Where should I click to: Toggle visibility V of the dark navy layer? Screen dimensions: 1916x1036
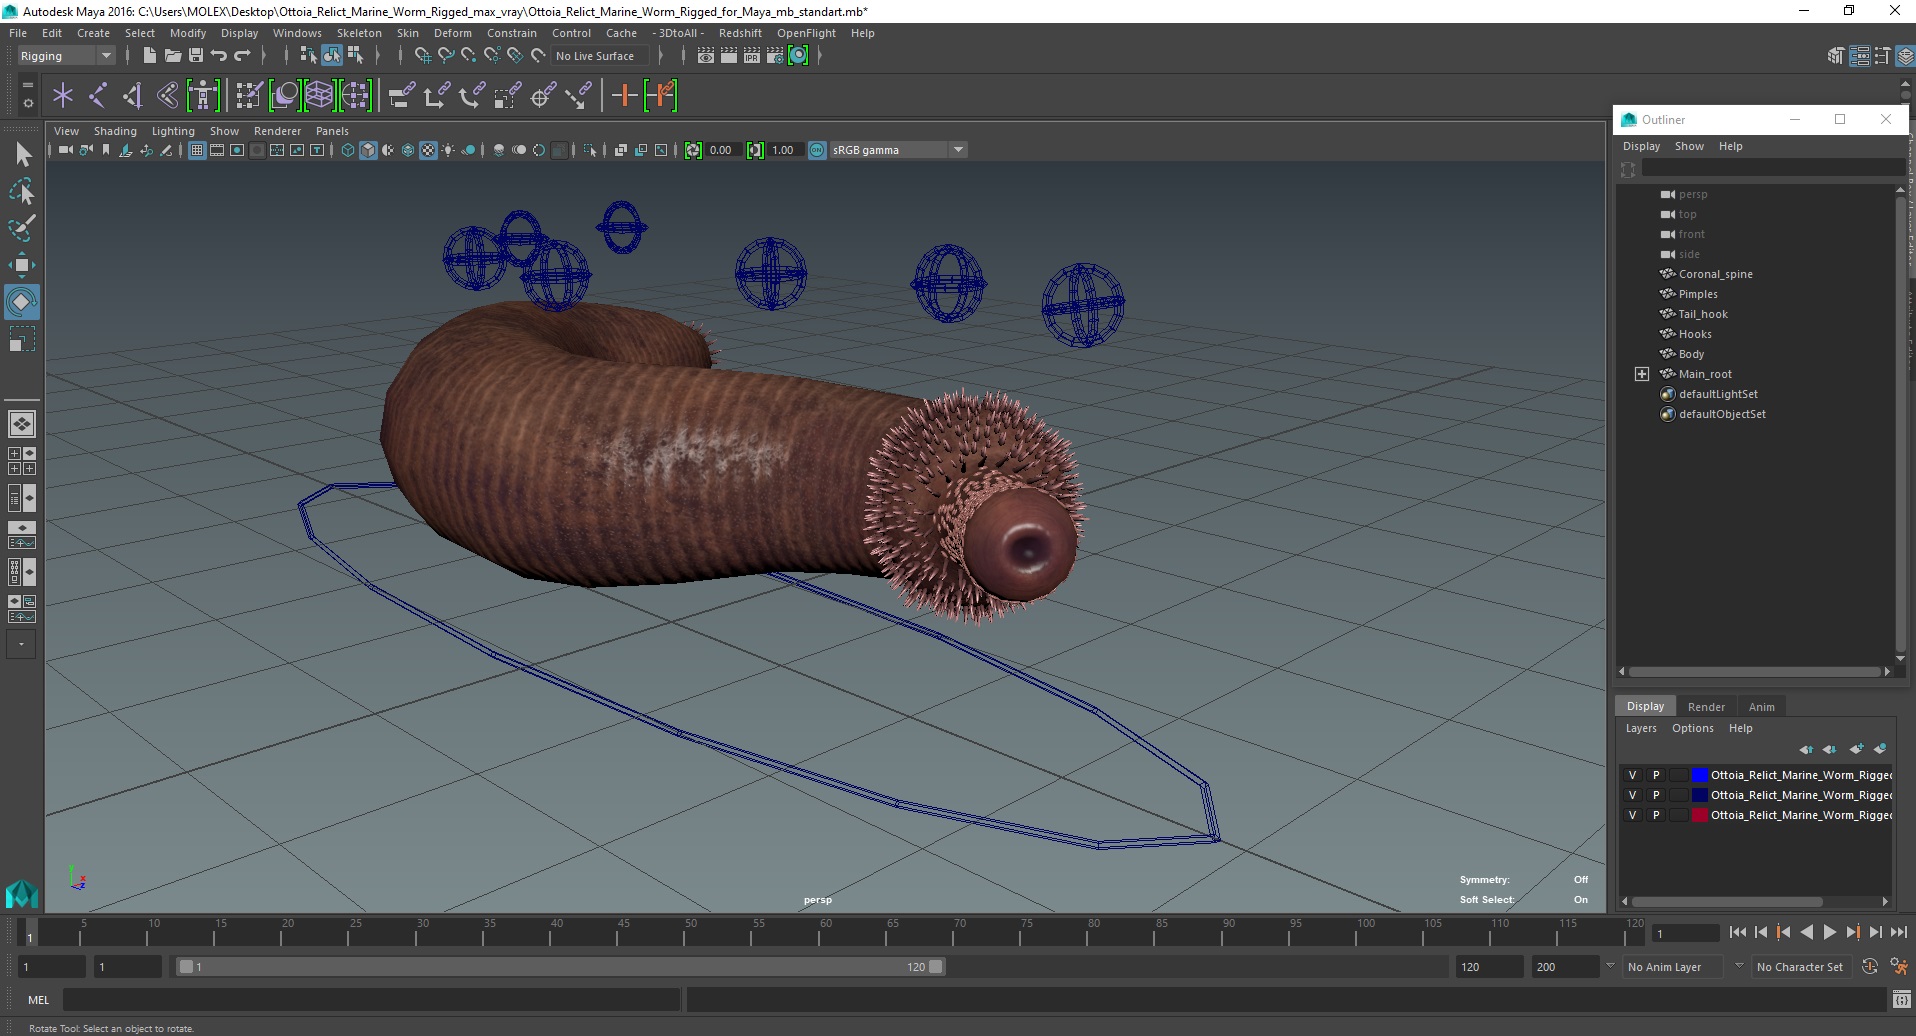click(x=1632, y=795)
